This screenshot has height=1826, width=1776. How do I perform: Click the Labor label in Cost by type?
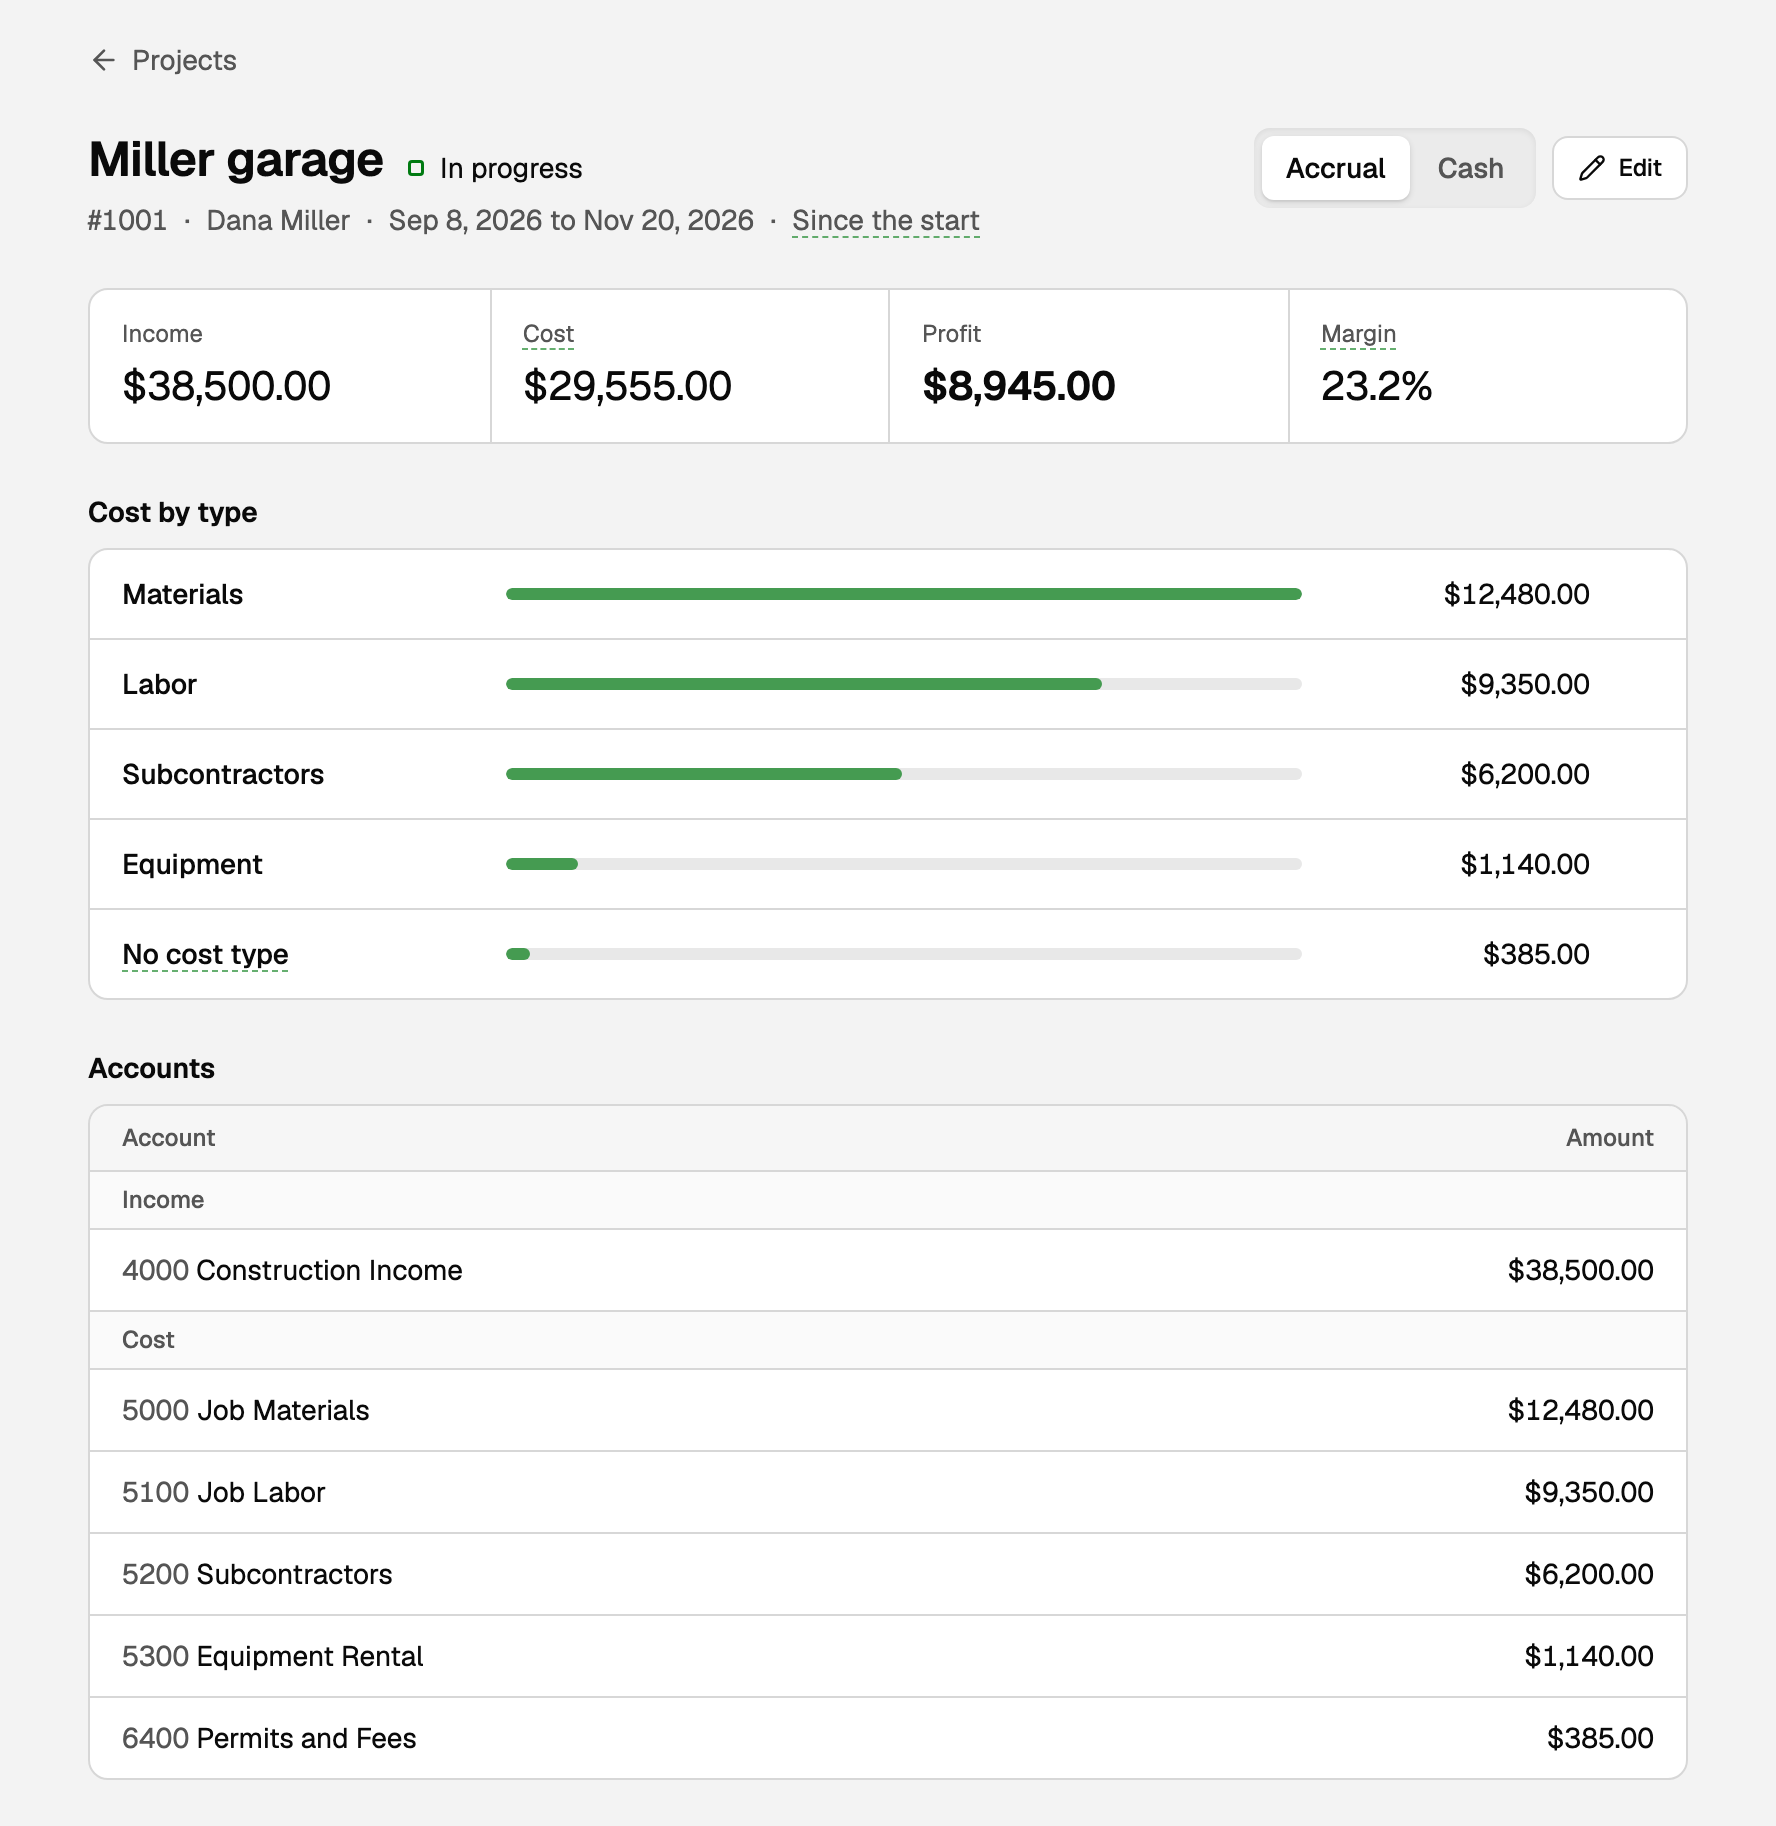coord(159,684)
